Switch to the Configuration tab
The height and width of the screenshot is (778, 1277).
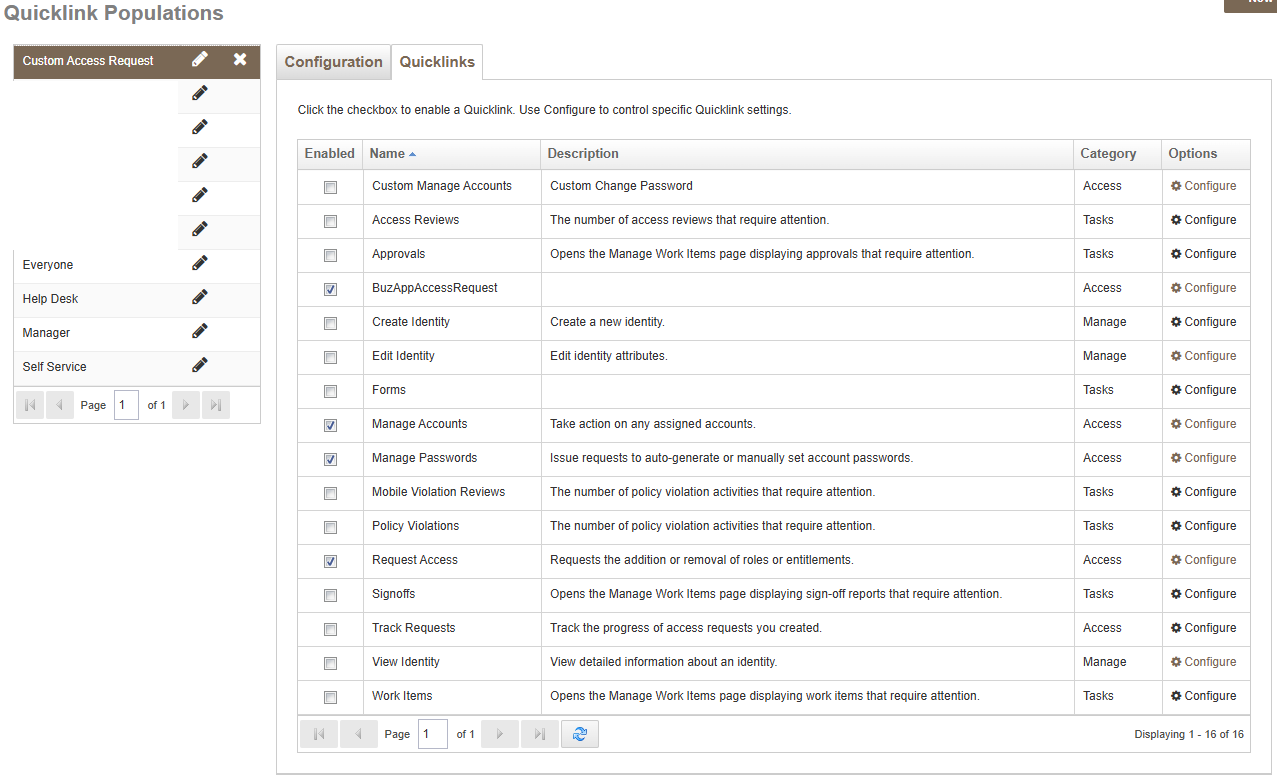pyautogui.click(x=333, y=62)
